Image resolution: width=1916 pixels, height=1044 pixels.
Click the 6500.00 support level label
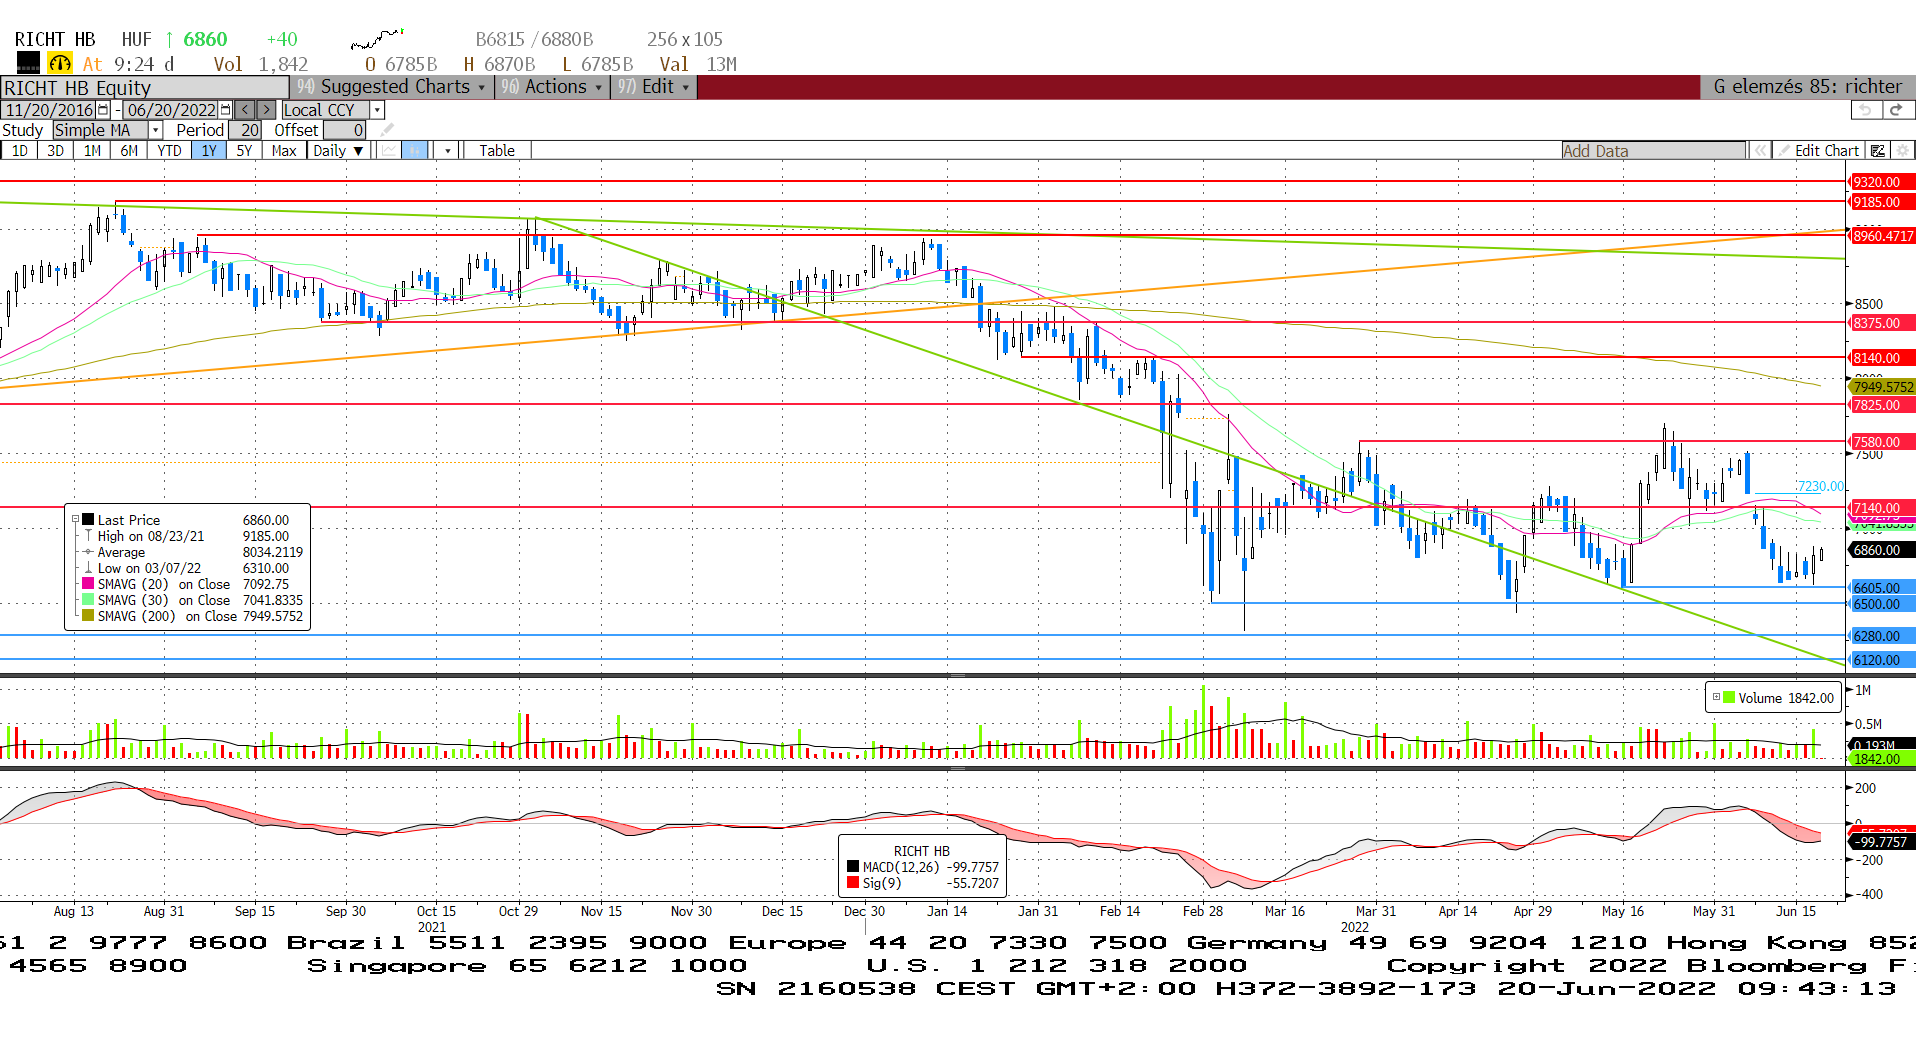coord(1881,604)
